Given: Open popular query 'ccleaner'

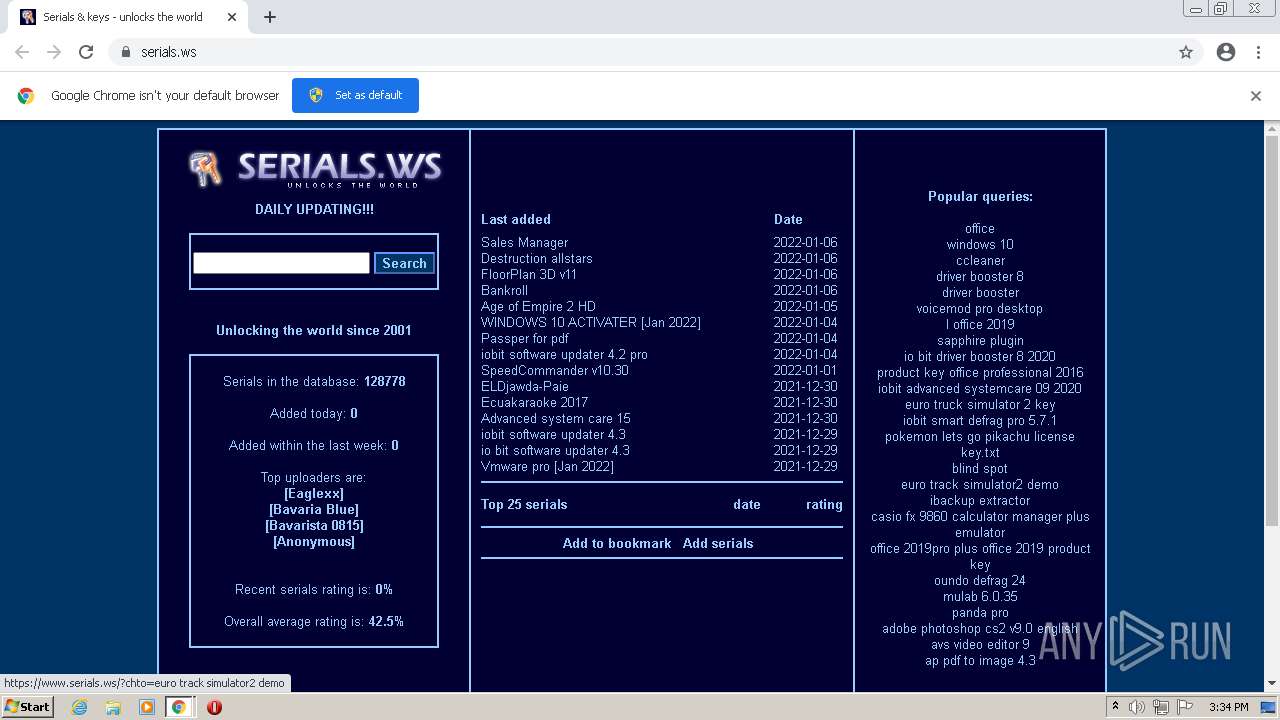Looking at the screenshot, I should (980, 260).
